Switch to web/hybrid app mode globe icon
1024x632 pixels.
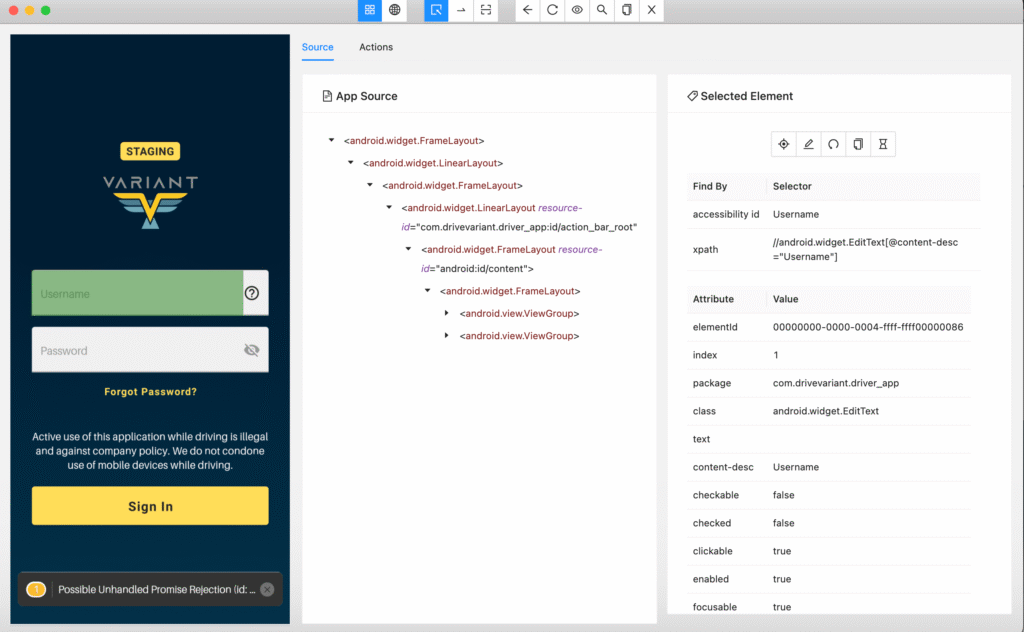click(x=395, y=10)
